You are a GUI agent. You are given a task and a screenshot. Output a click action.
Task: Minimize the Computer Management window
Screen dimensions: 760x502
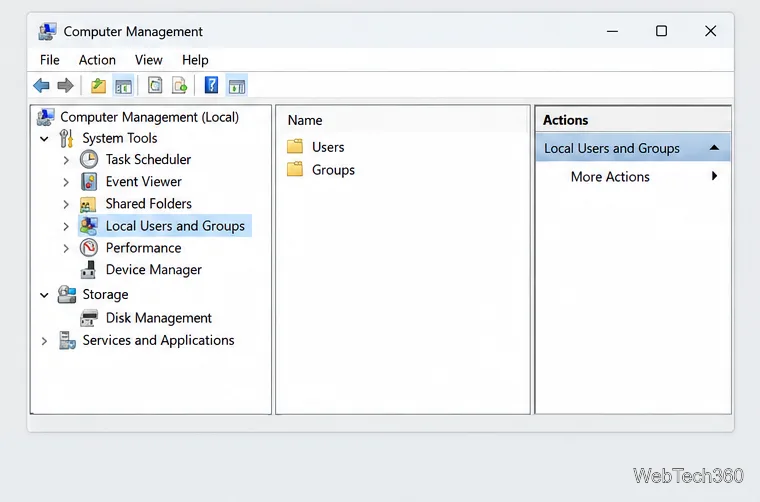tap(613, 31)
